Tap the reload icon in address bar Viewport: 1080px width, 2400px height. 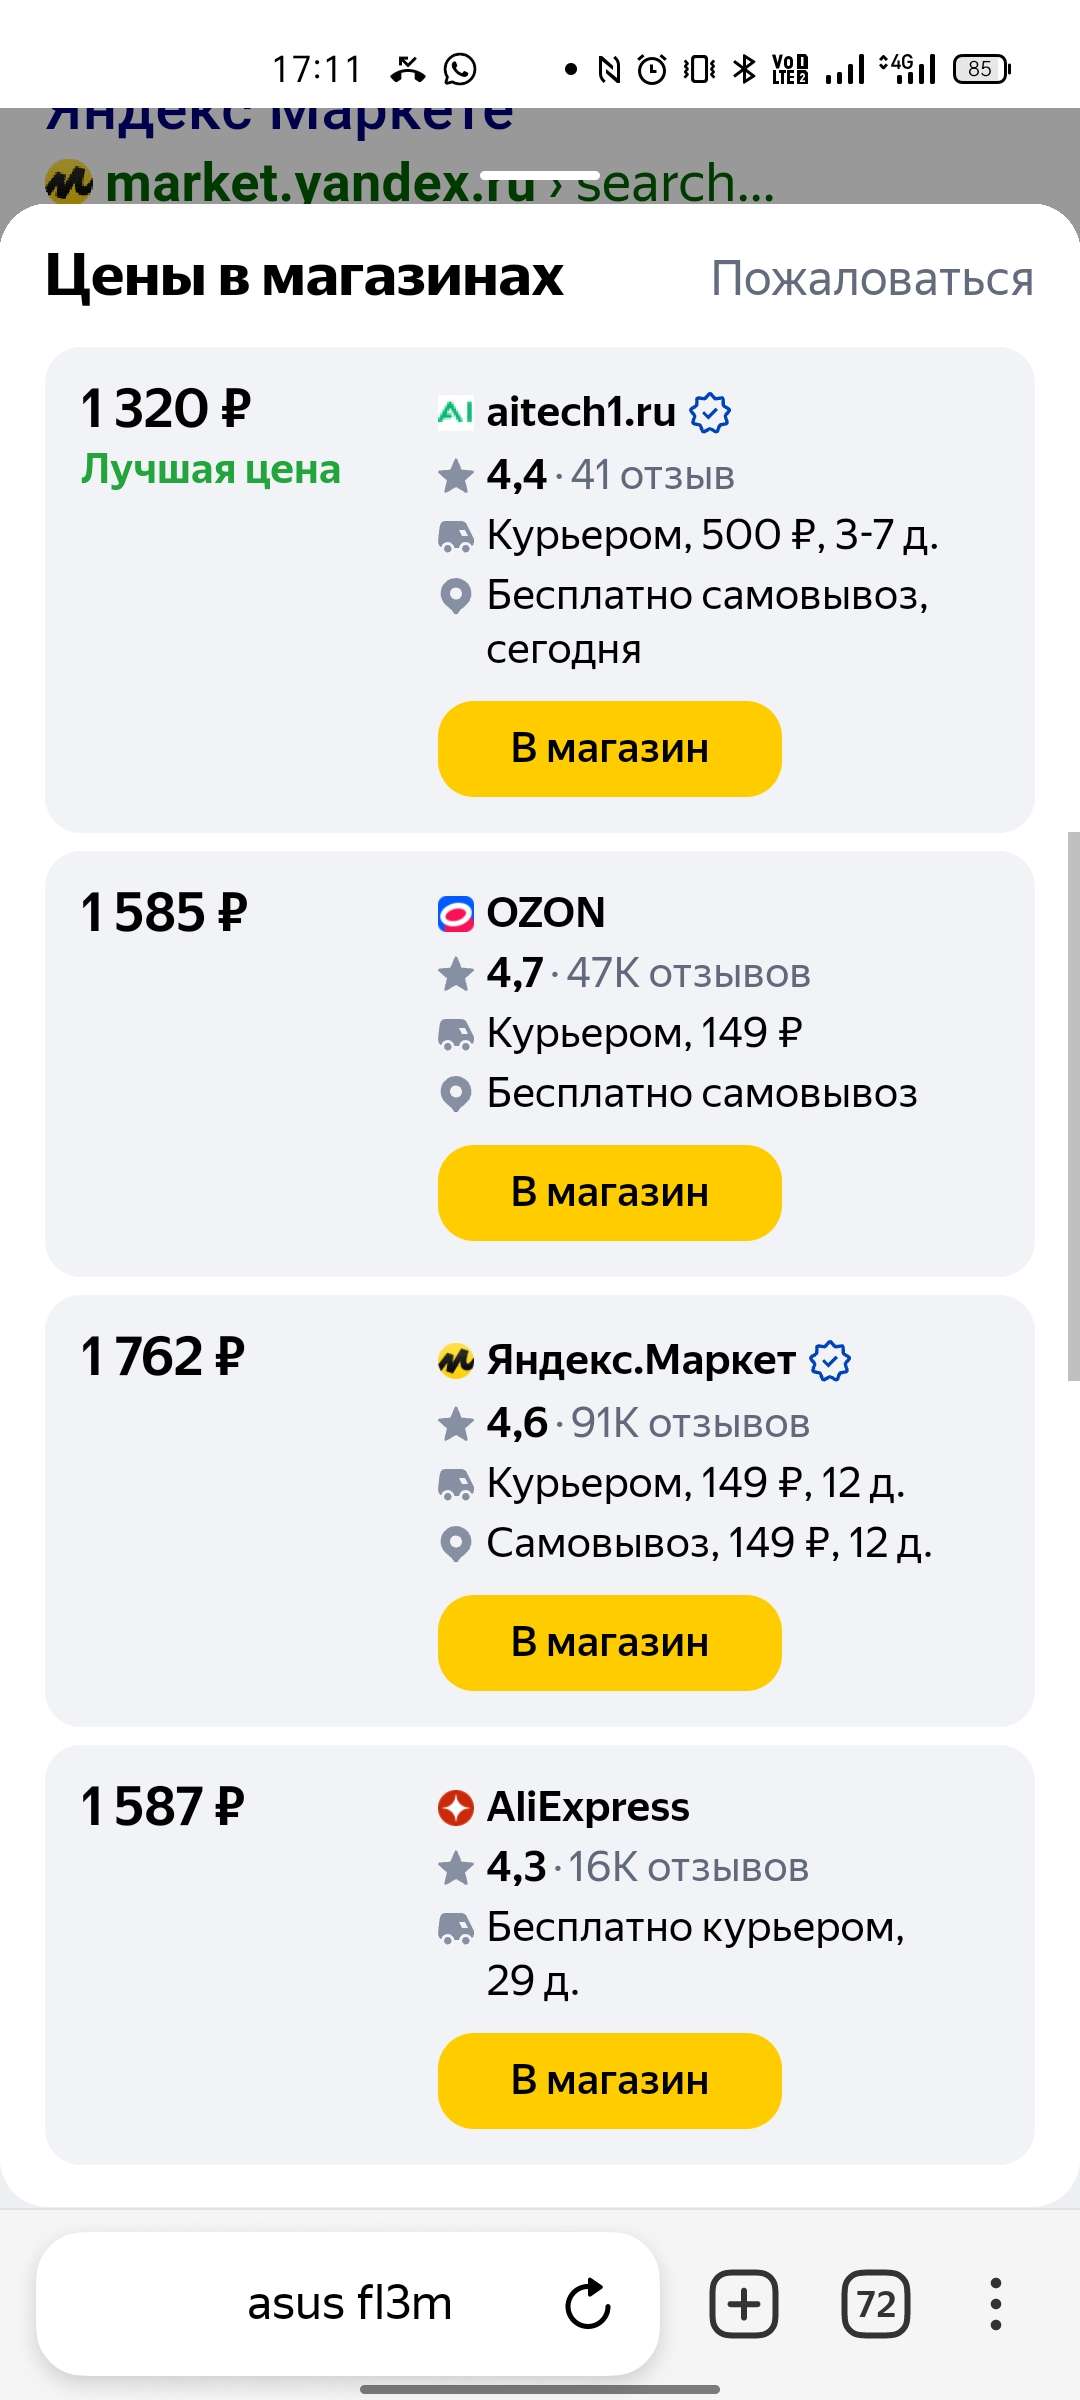pyautogui.click(x=588, y=2304)
